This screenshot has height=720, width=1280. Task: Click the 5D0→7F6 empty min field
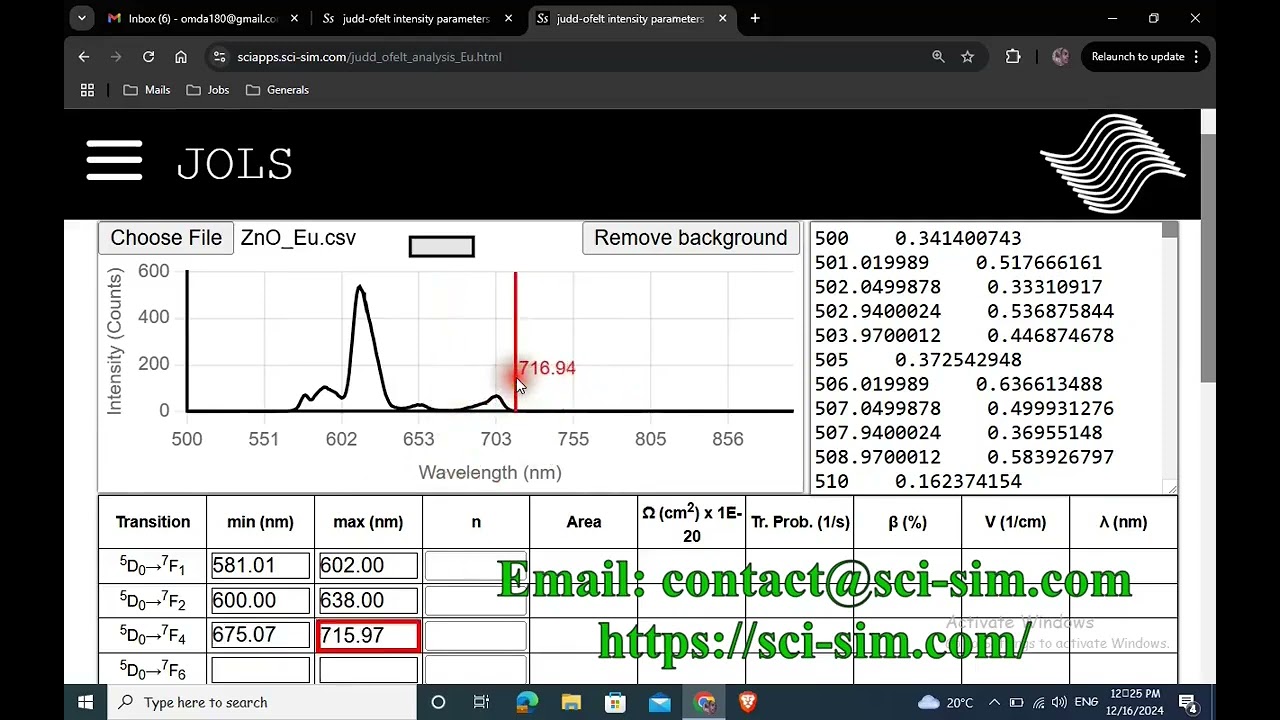260,671
